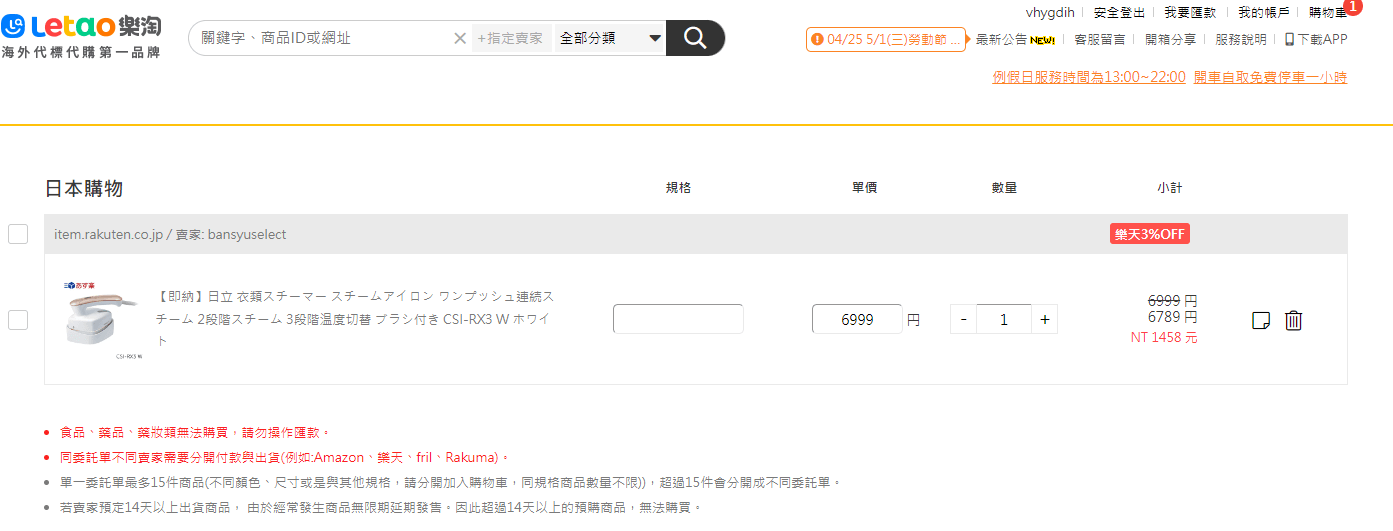Click the NEW! badge beside 最新公告
This screenshot has width=1393, height=531.
click(x=1043, y=40)
